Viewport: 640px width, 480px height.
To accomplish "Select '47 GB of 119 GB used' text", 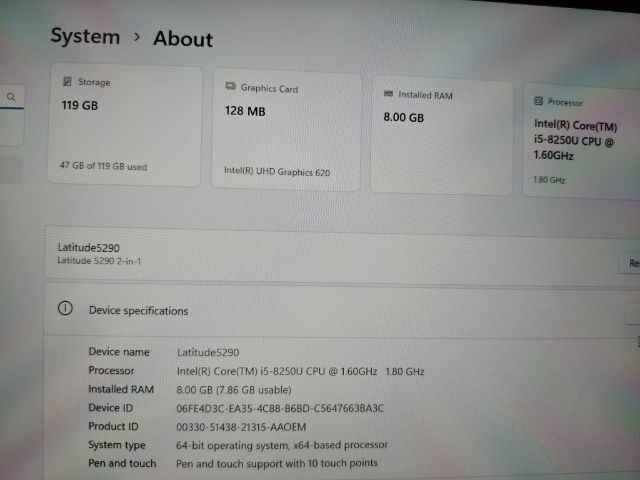I will (103, 166).
